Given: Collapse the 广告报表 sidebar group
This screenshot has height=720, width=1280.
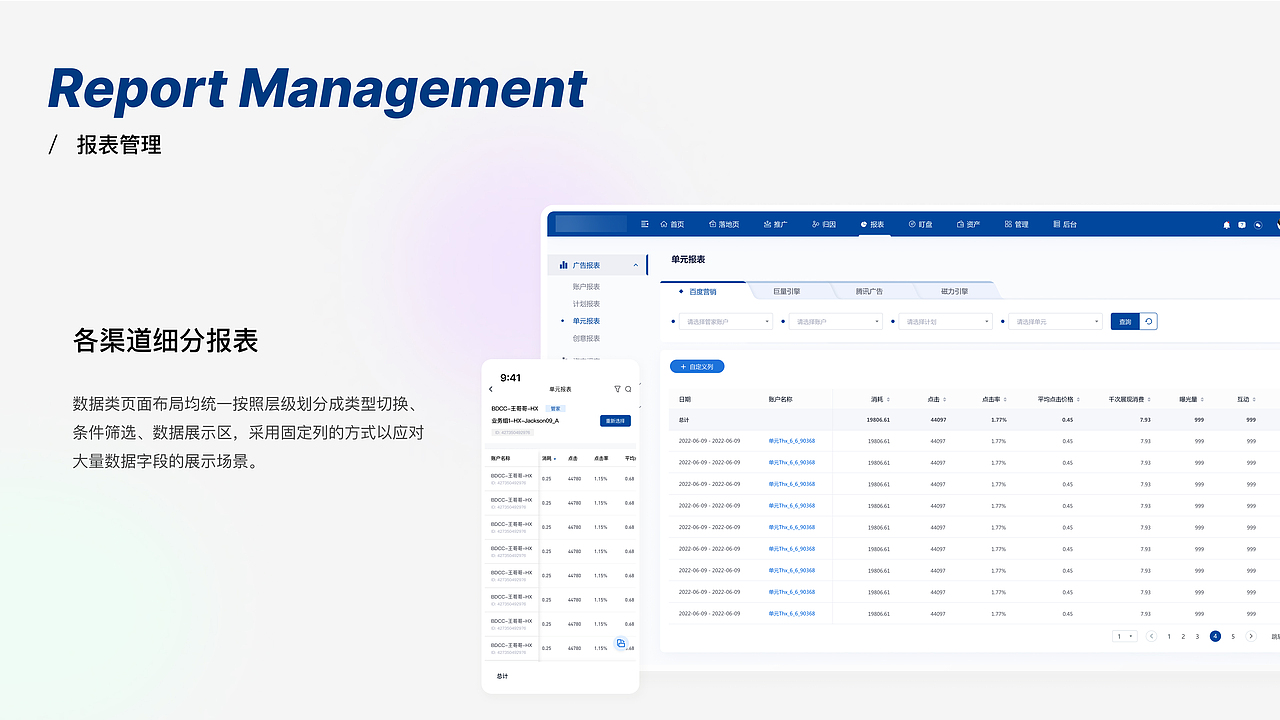Looking at the screenshot, I should [x=636, y=265].
